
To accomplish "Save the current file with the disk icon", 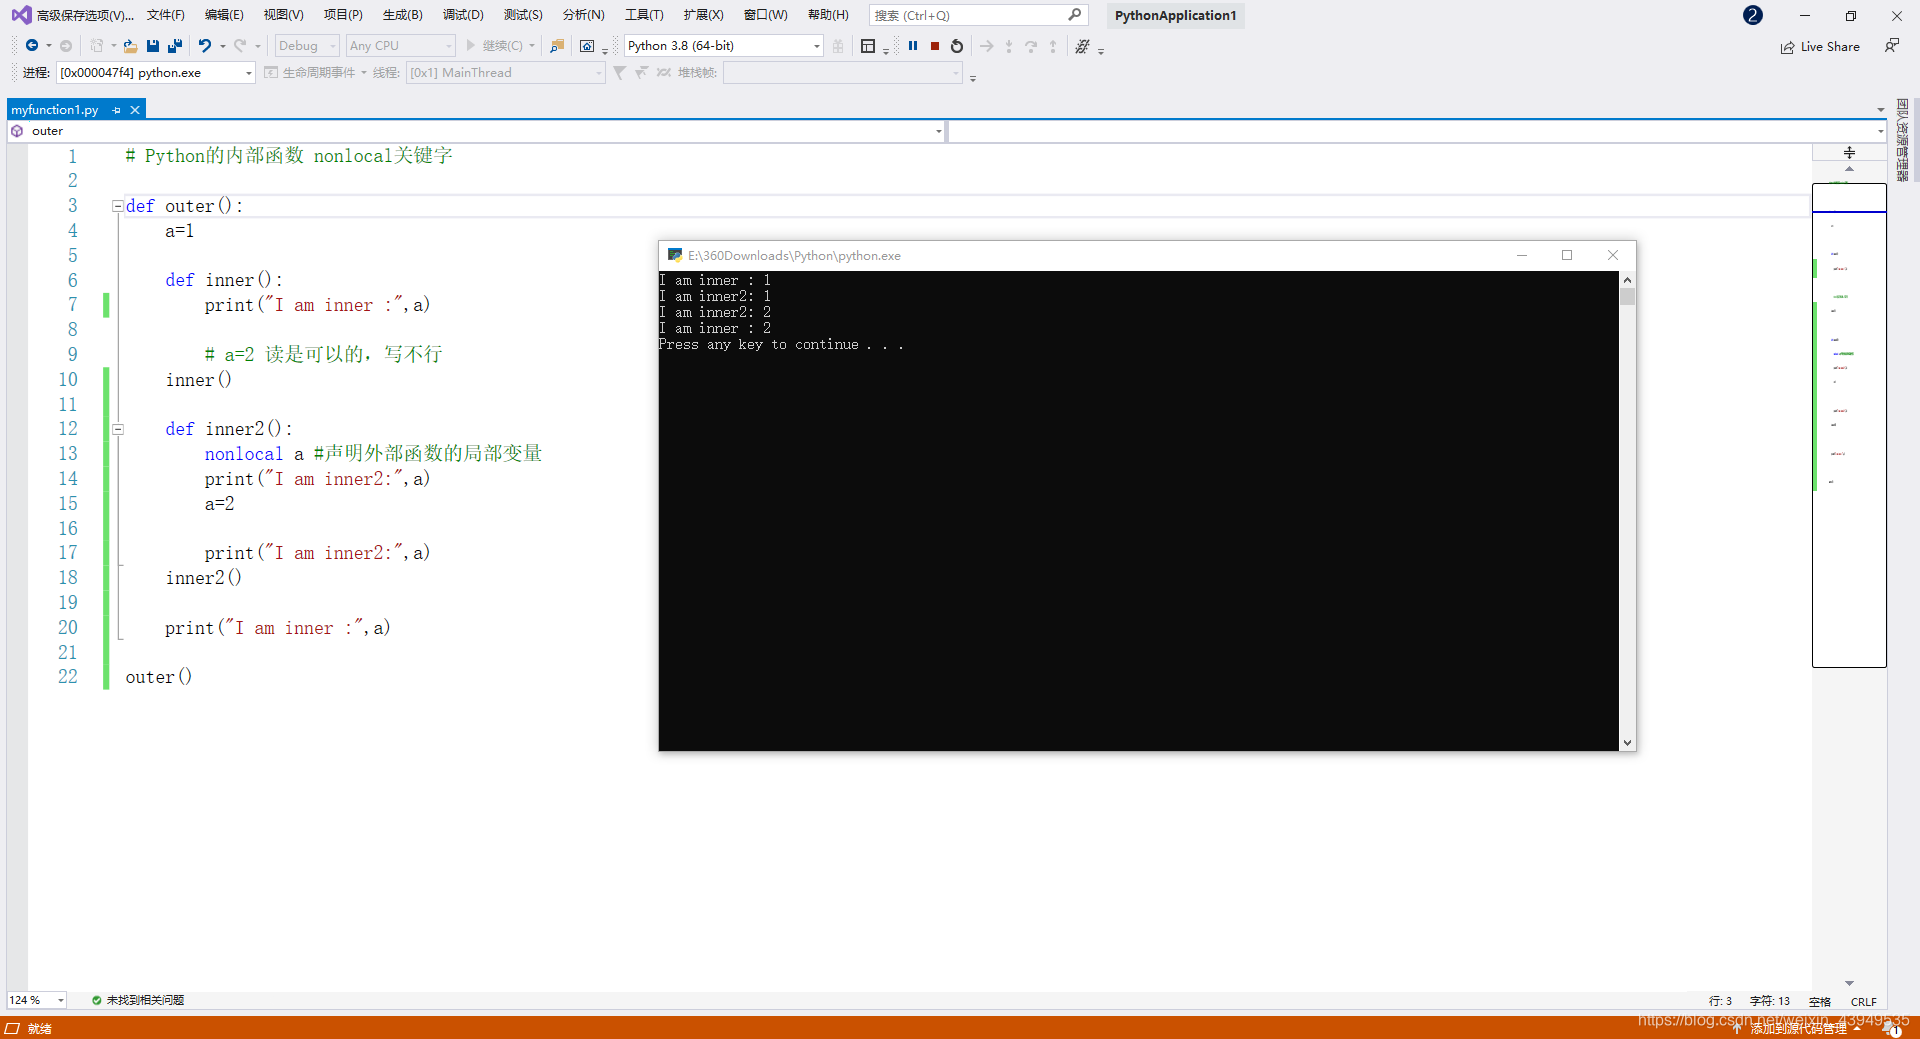I will click(153, 46).
